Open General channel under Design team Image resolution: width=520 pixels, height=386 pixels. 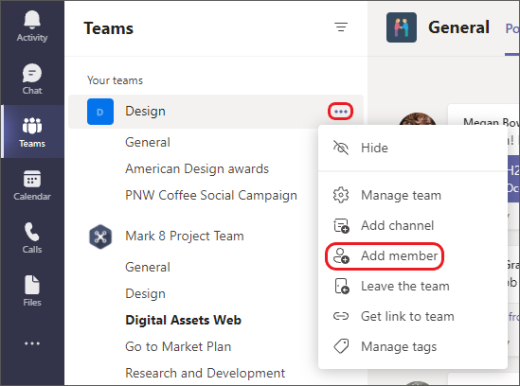point(148,142)
